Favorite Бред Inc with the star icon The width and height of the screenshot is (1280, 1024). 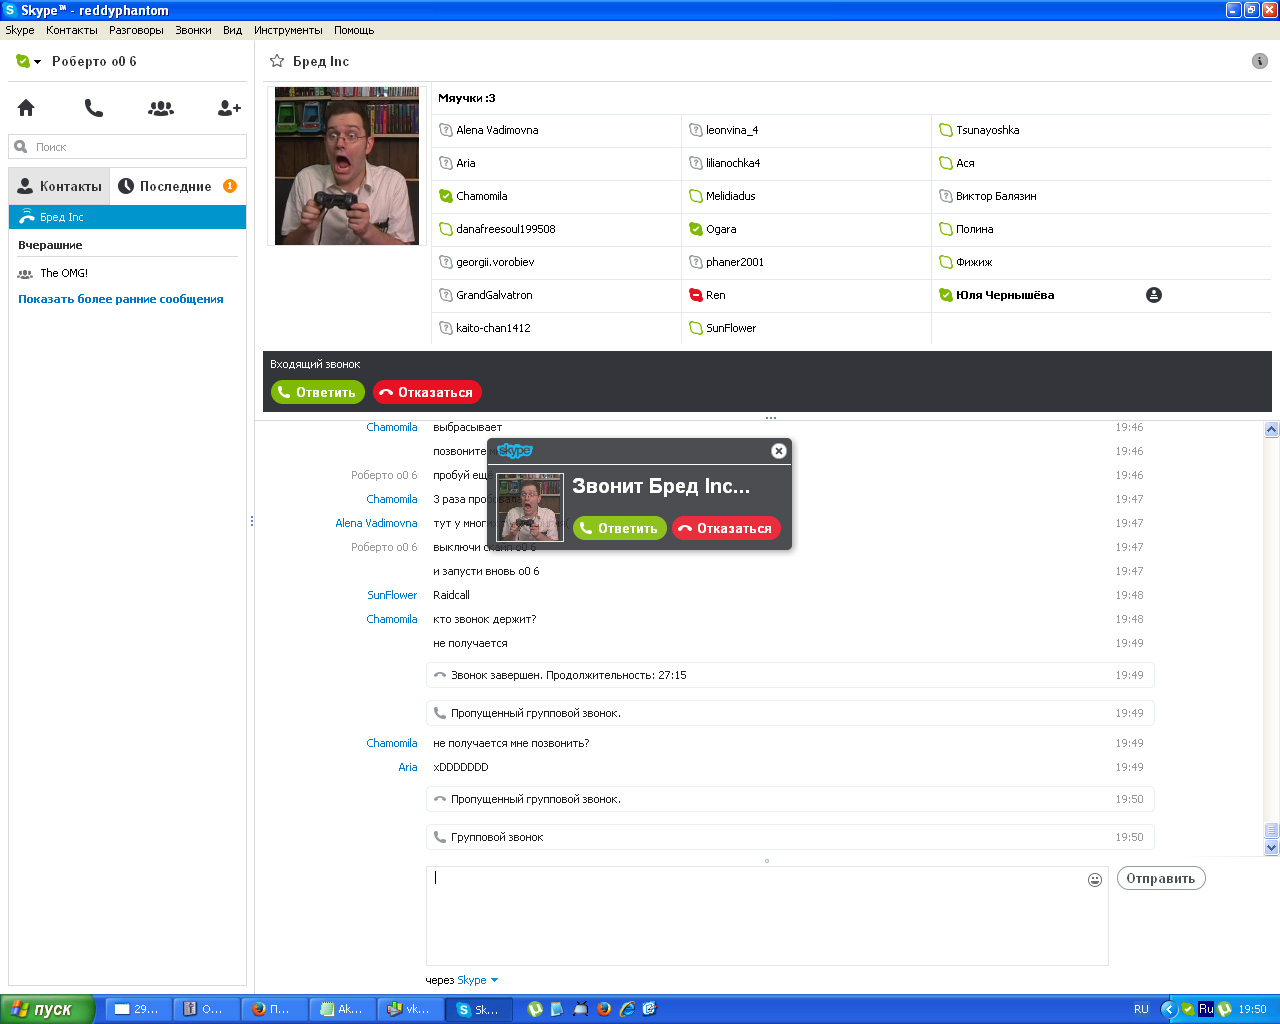pos(277,61)
